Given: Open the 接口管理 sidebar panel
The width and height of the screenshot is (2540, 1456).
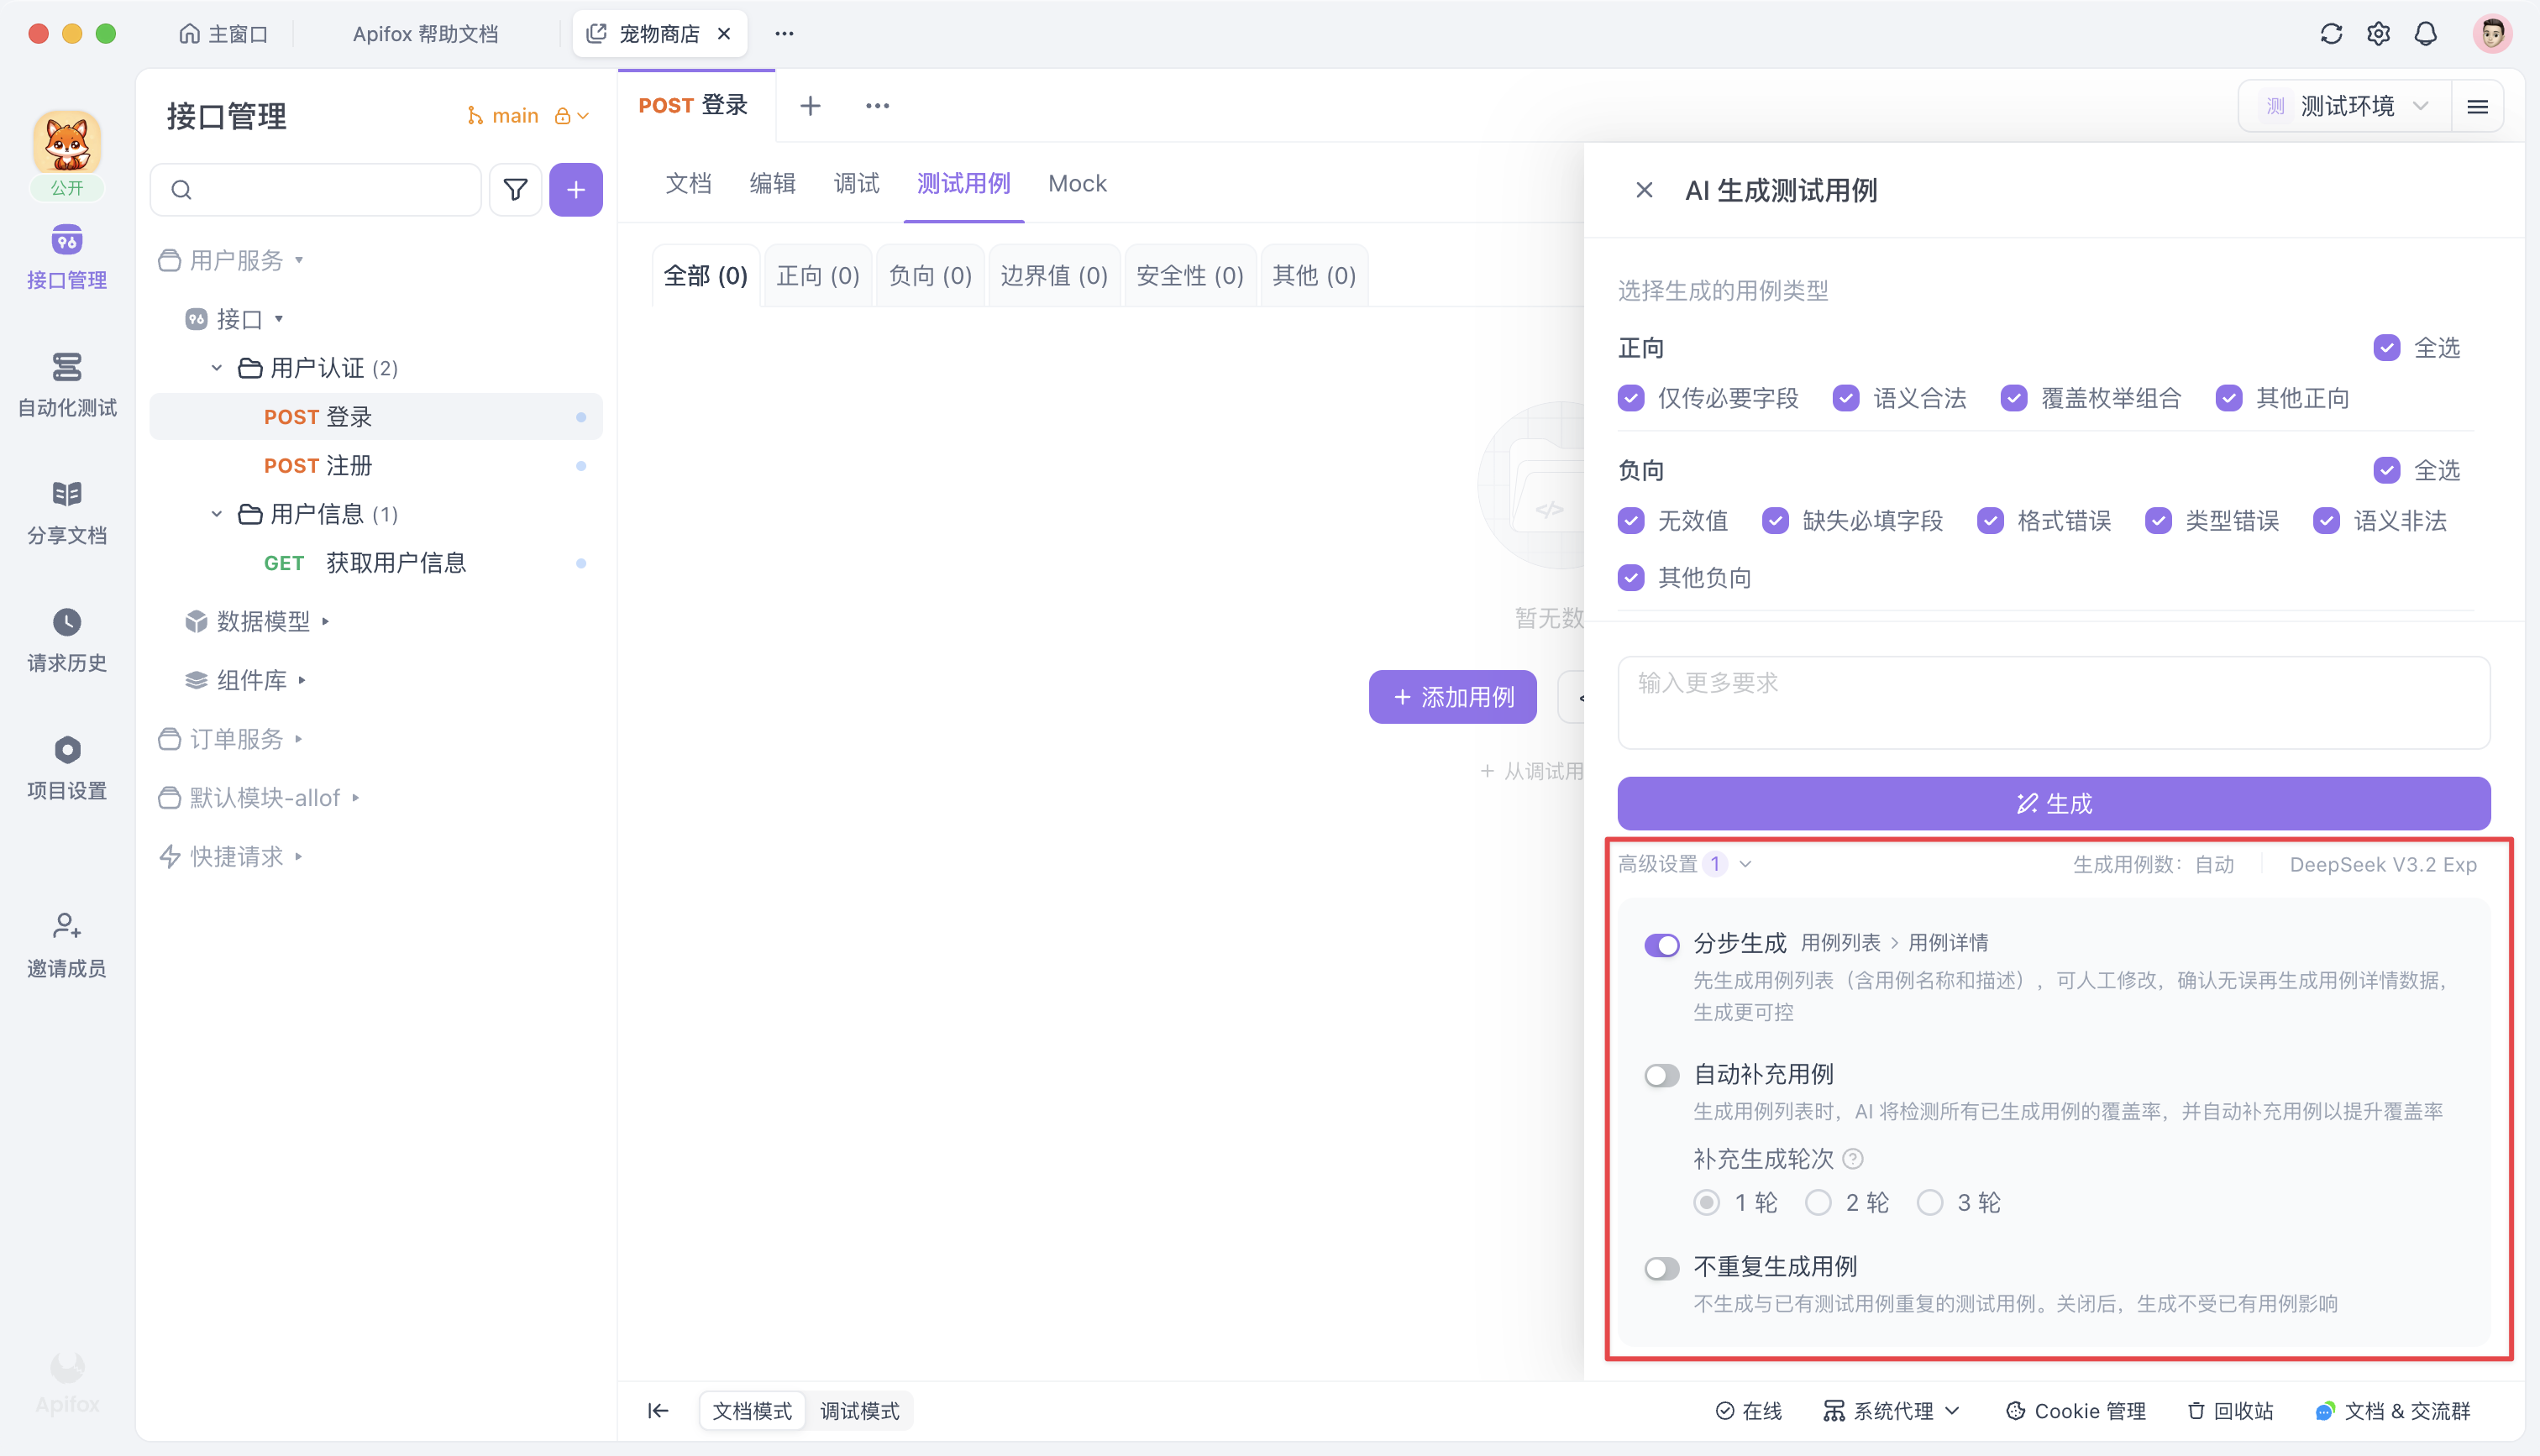Looking at the screenshot, I should [x=66, y=258].
